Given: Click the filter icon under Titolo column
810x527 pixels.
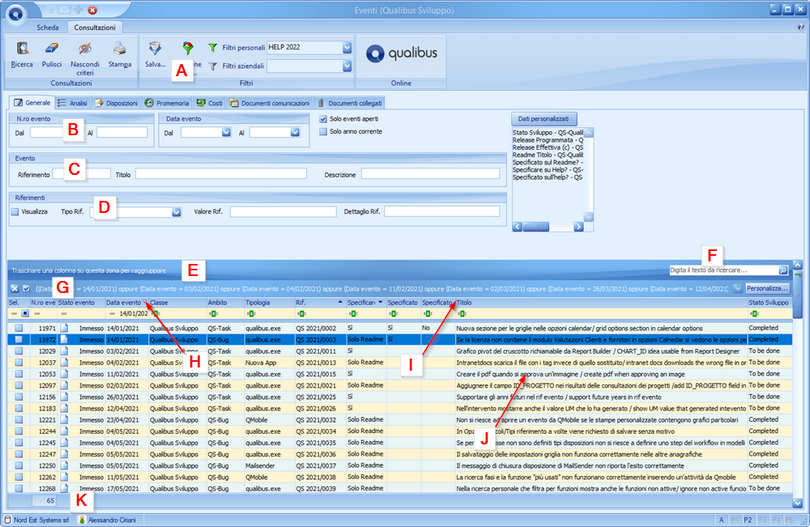Looking at the screenshot, I should click(x=461, y=314).
